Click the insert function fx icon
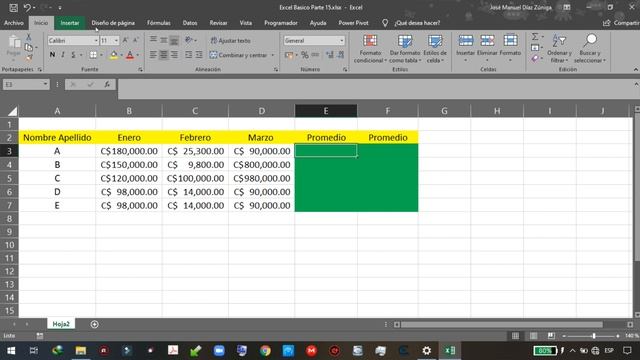This screenshot has width=640, height=360. tap(107, 84)
